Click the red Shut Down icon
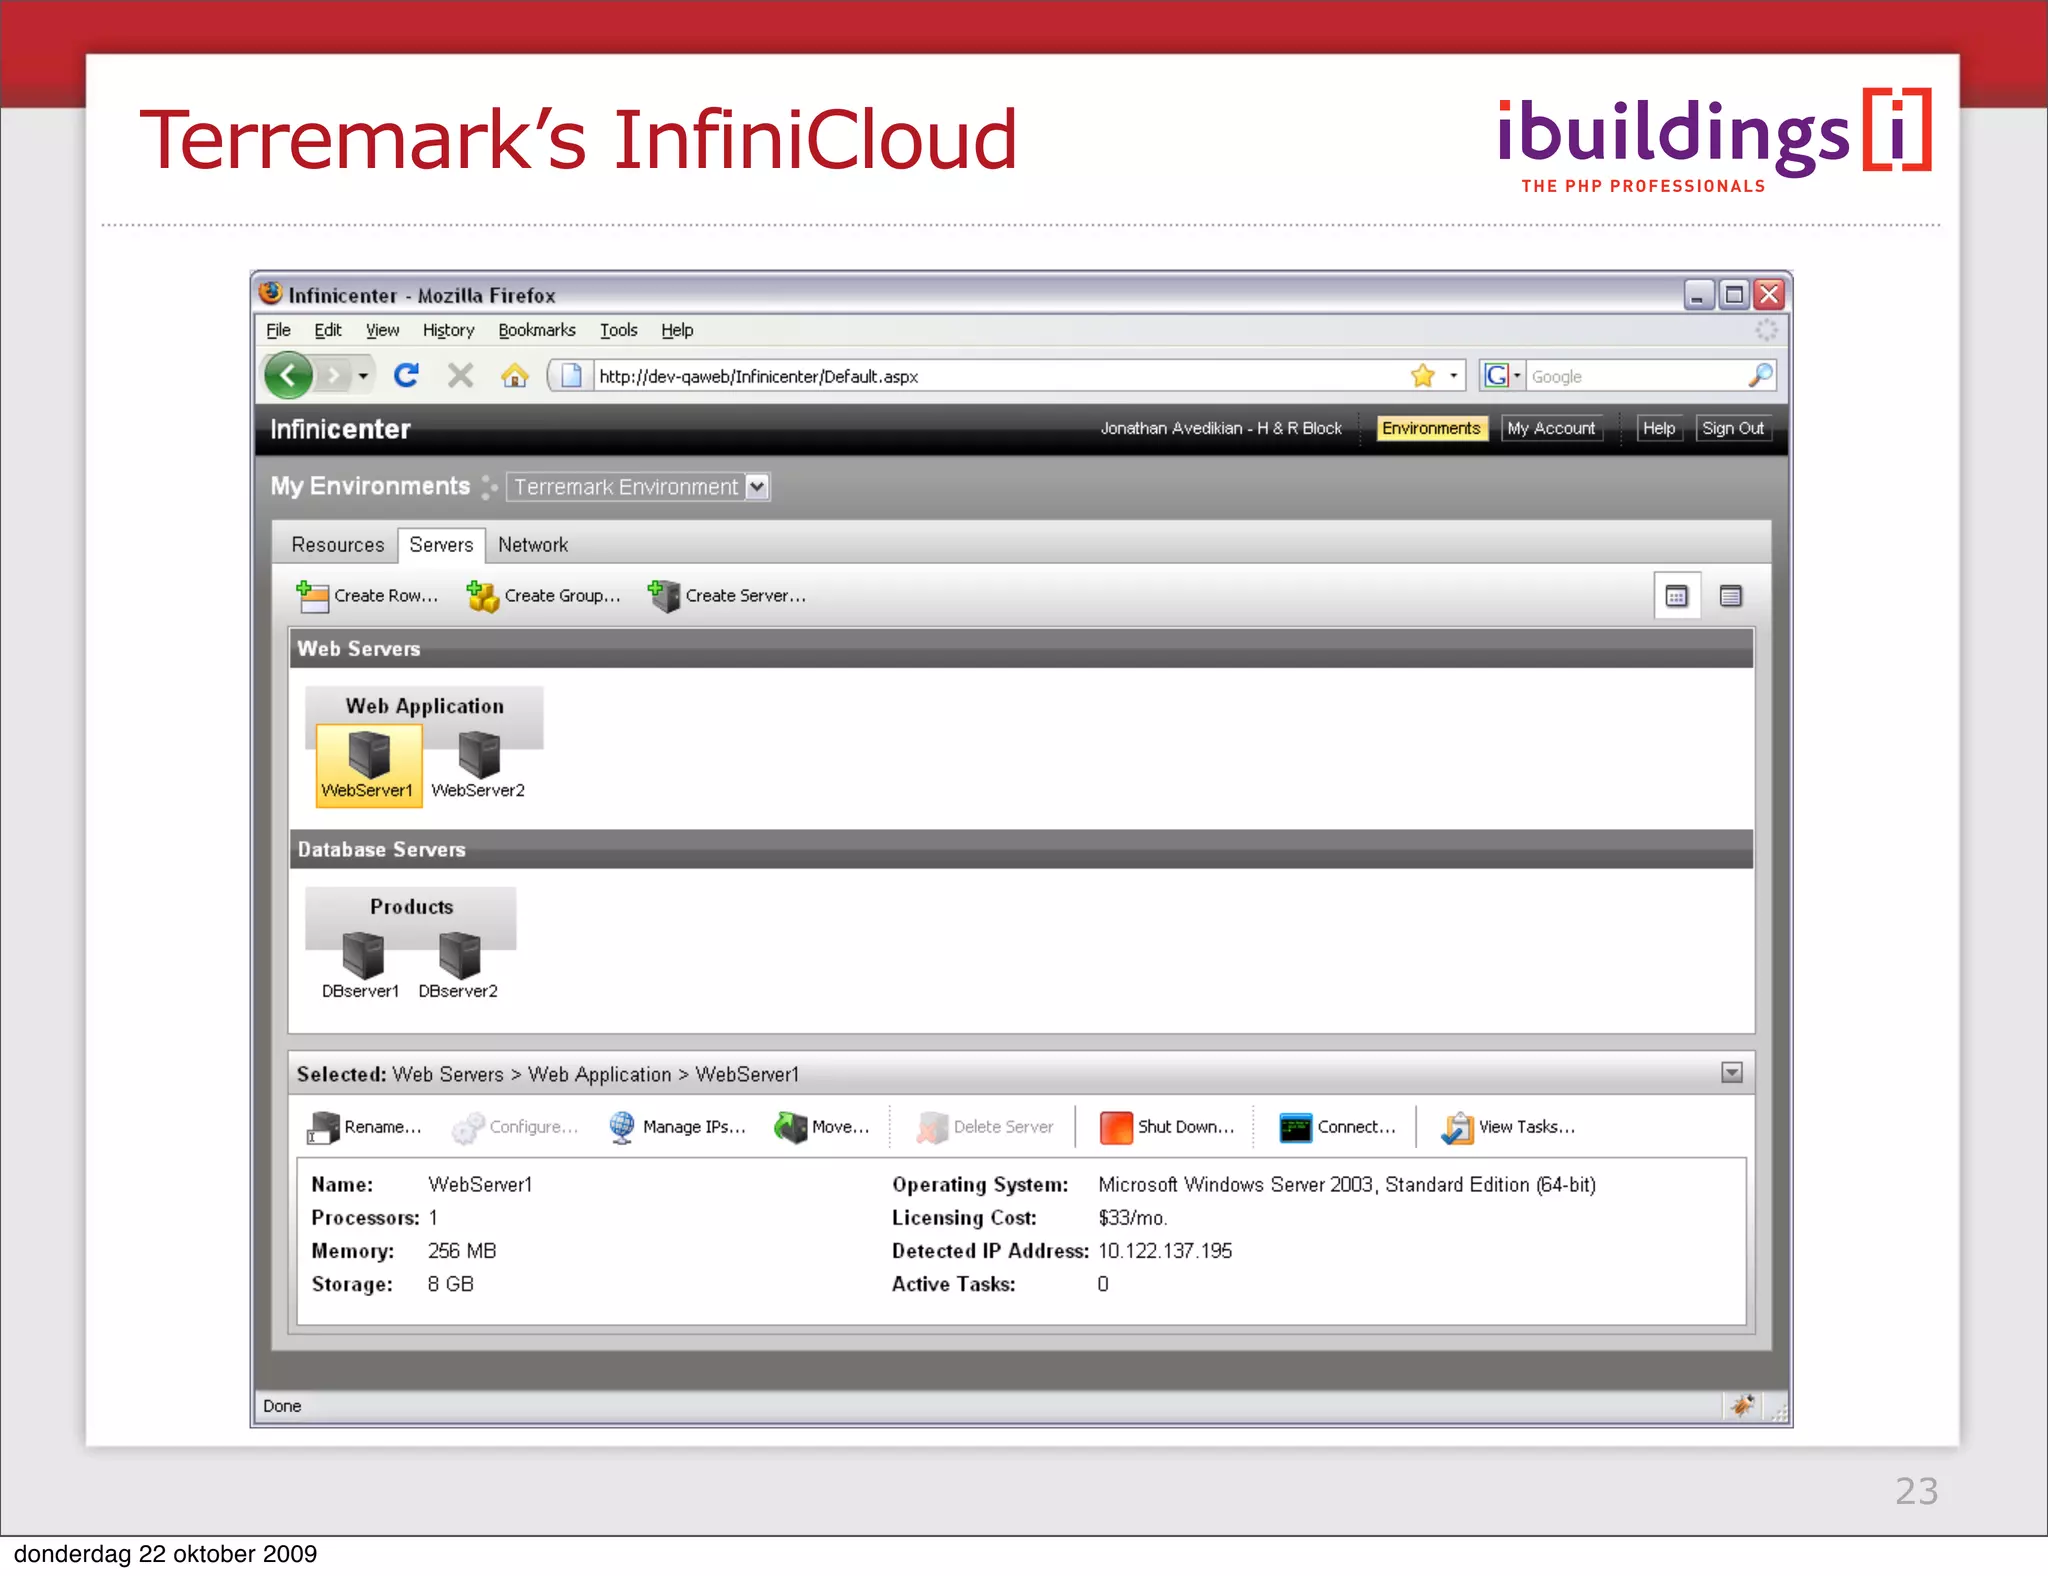Viewport: 2048px width, 1576px height. click(x=1116, y=1127)
